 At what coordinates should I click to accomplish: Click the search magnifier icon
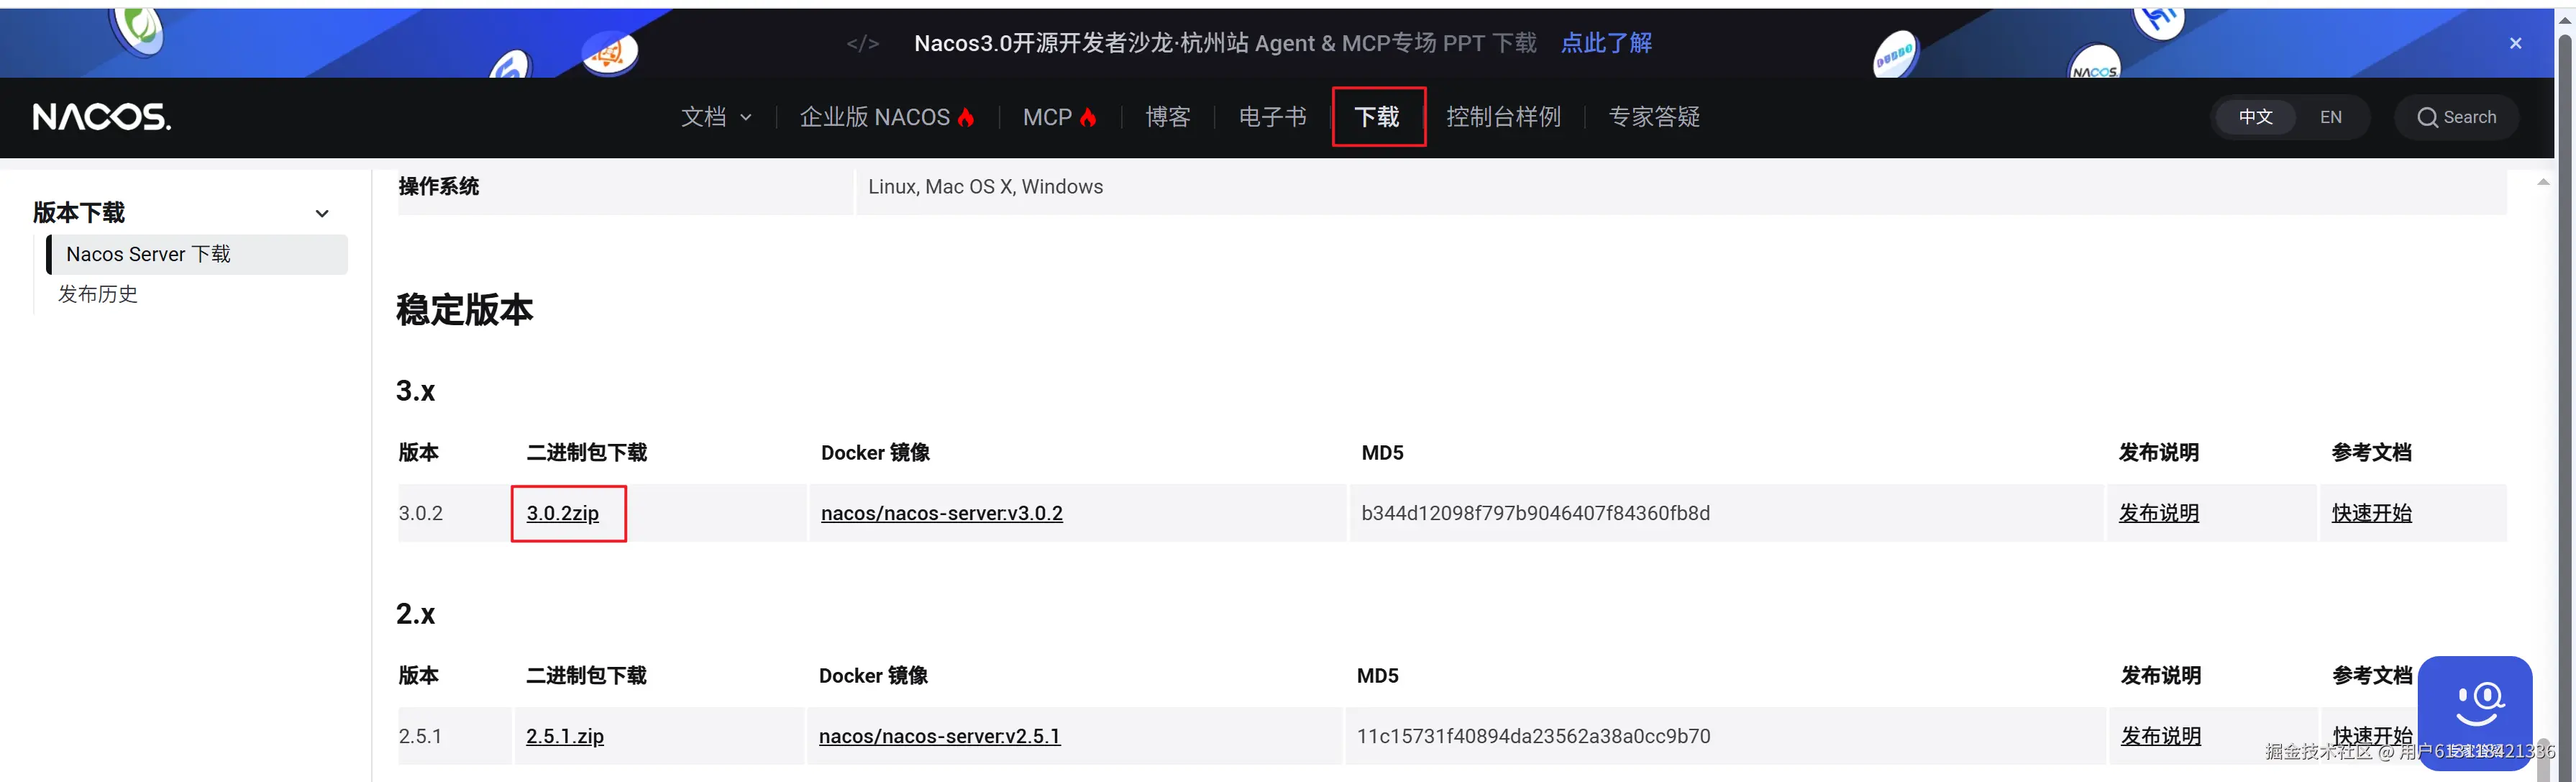tap(2427, 118)
